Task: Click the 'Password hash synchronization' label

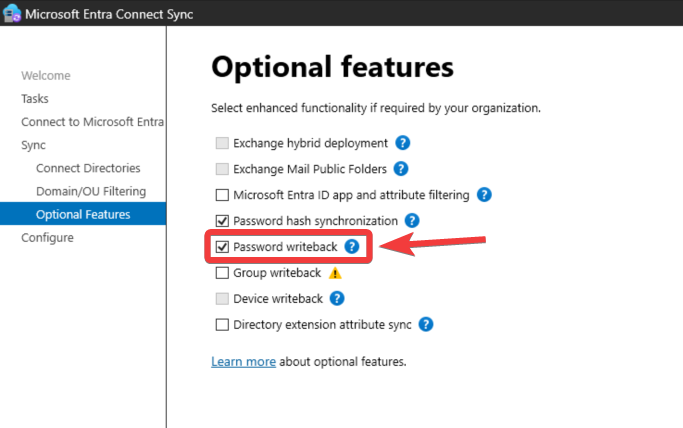Action: tap(315, 221)
